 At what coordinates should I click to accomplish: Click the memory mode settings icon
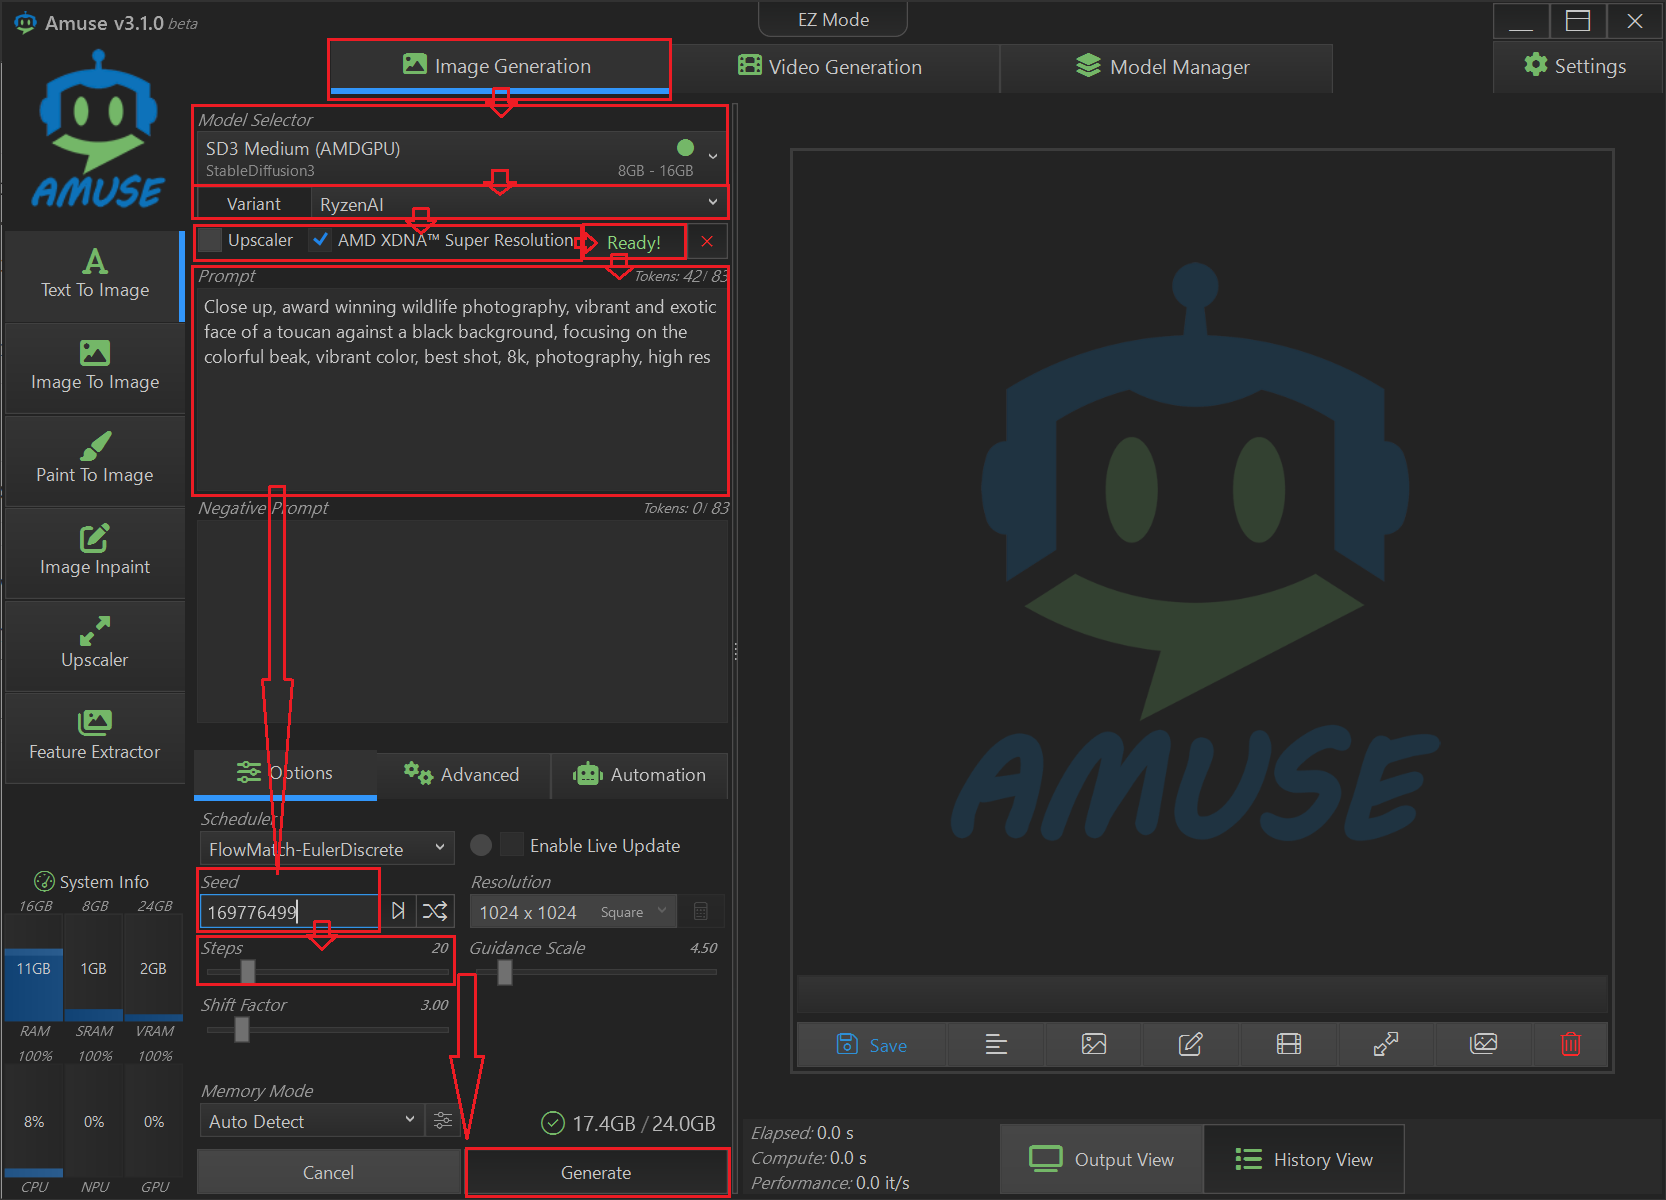[x=443, y=1121]
